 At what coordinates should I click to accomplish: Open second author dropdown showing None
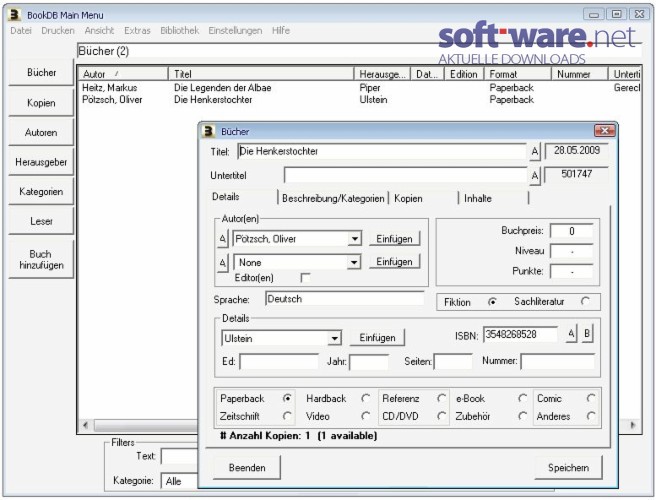coord(354,262)
